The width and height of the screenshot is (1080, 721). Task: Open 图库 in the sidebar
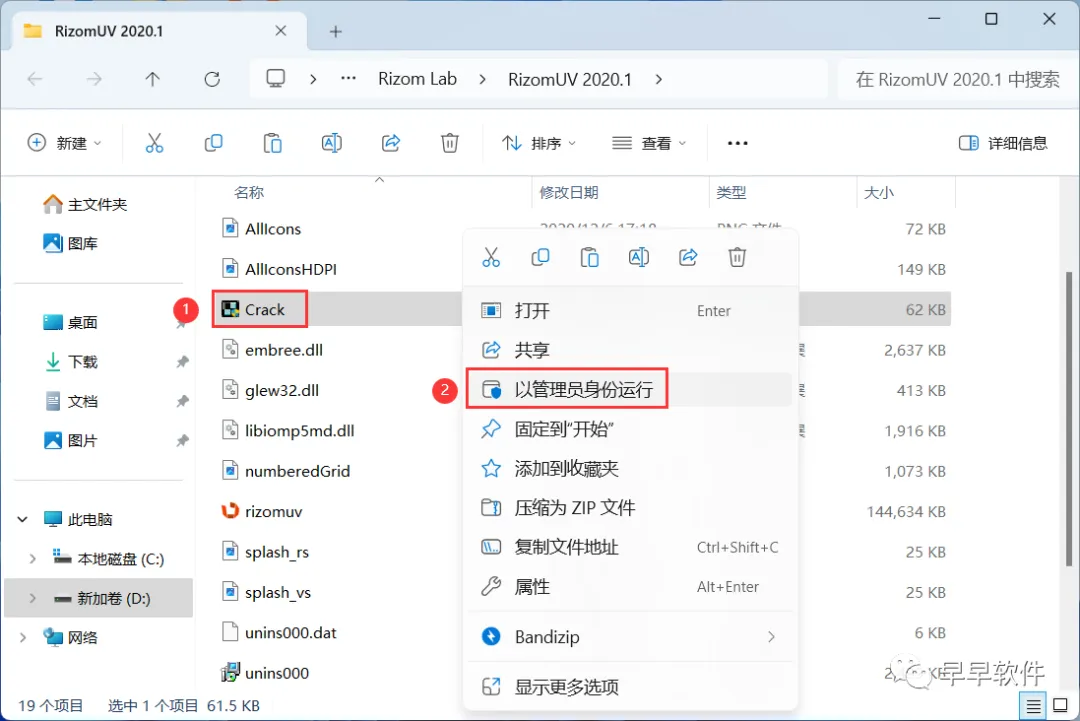coord(70,243)
